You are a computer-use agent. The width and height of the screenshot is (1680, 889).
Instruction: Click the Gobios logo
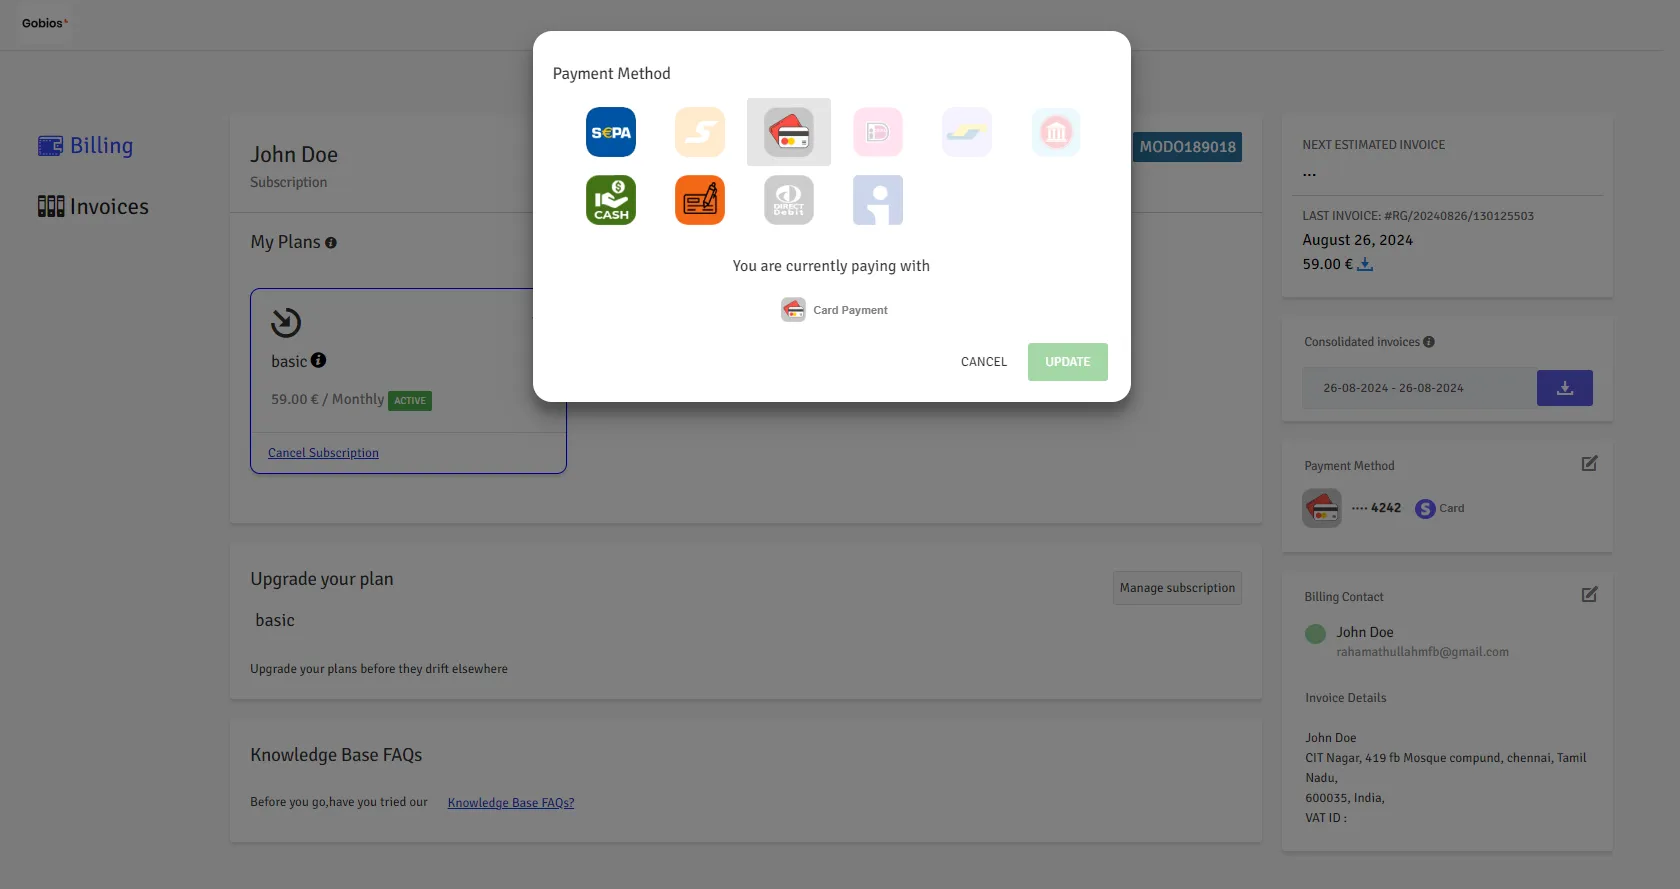[45, 23]
